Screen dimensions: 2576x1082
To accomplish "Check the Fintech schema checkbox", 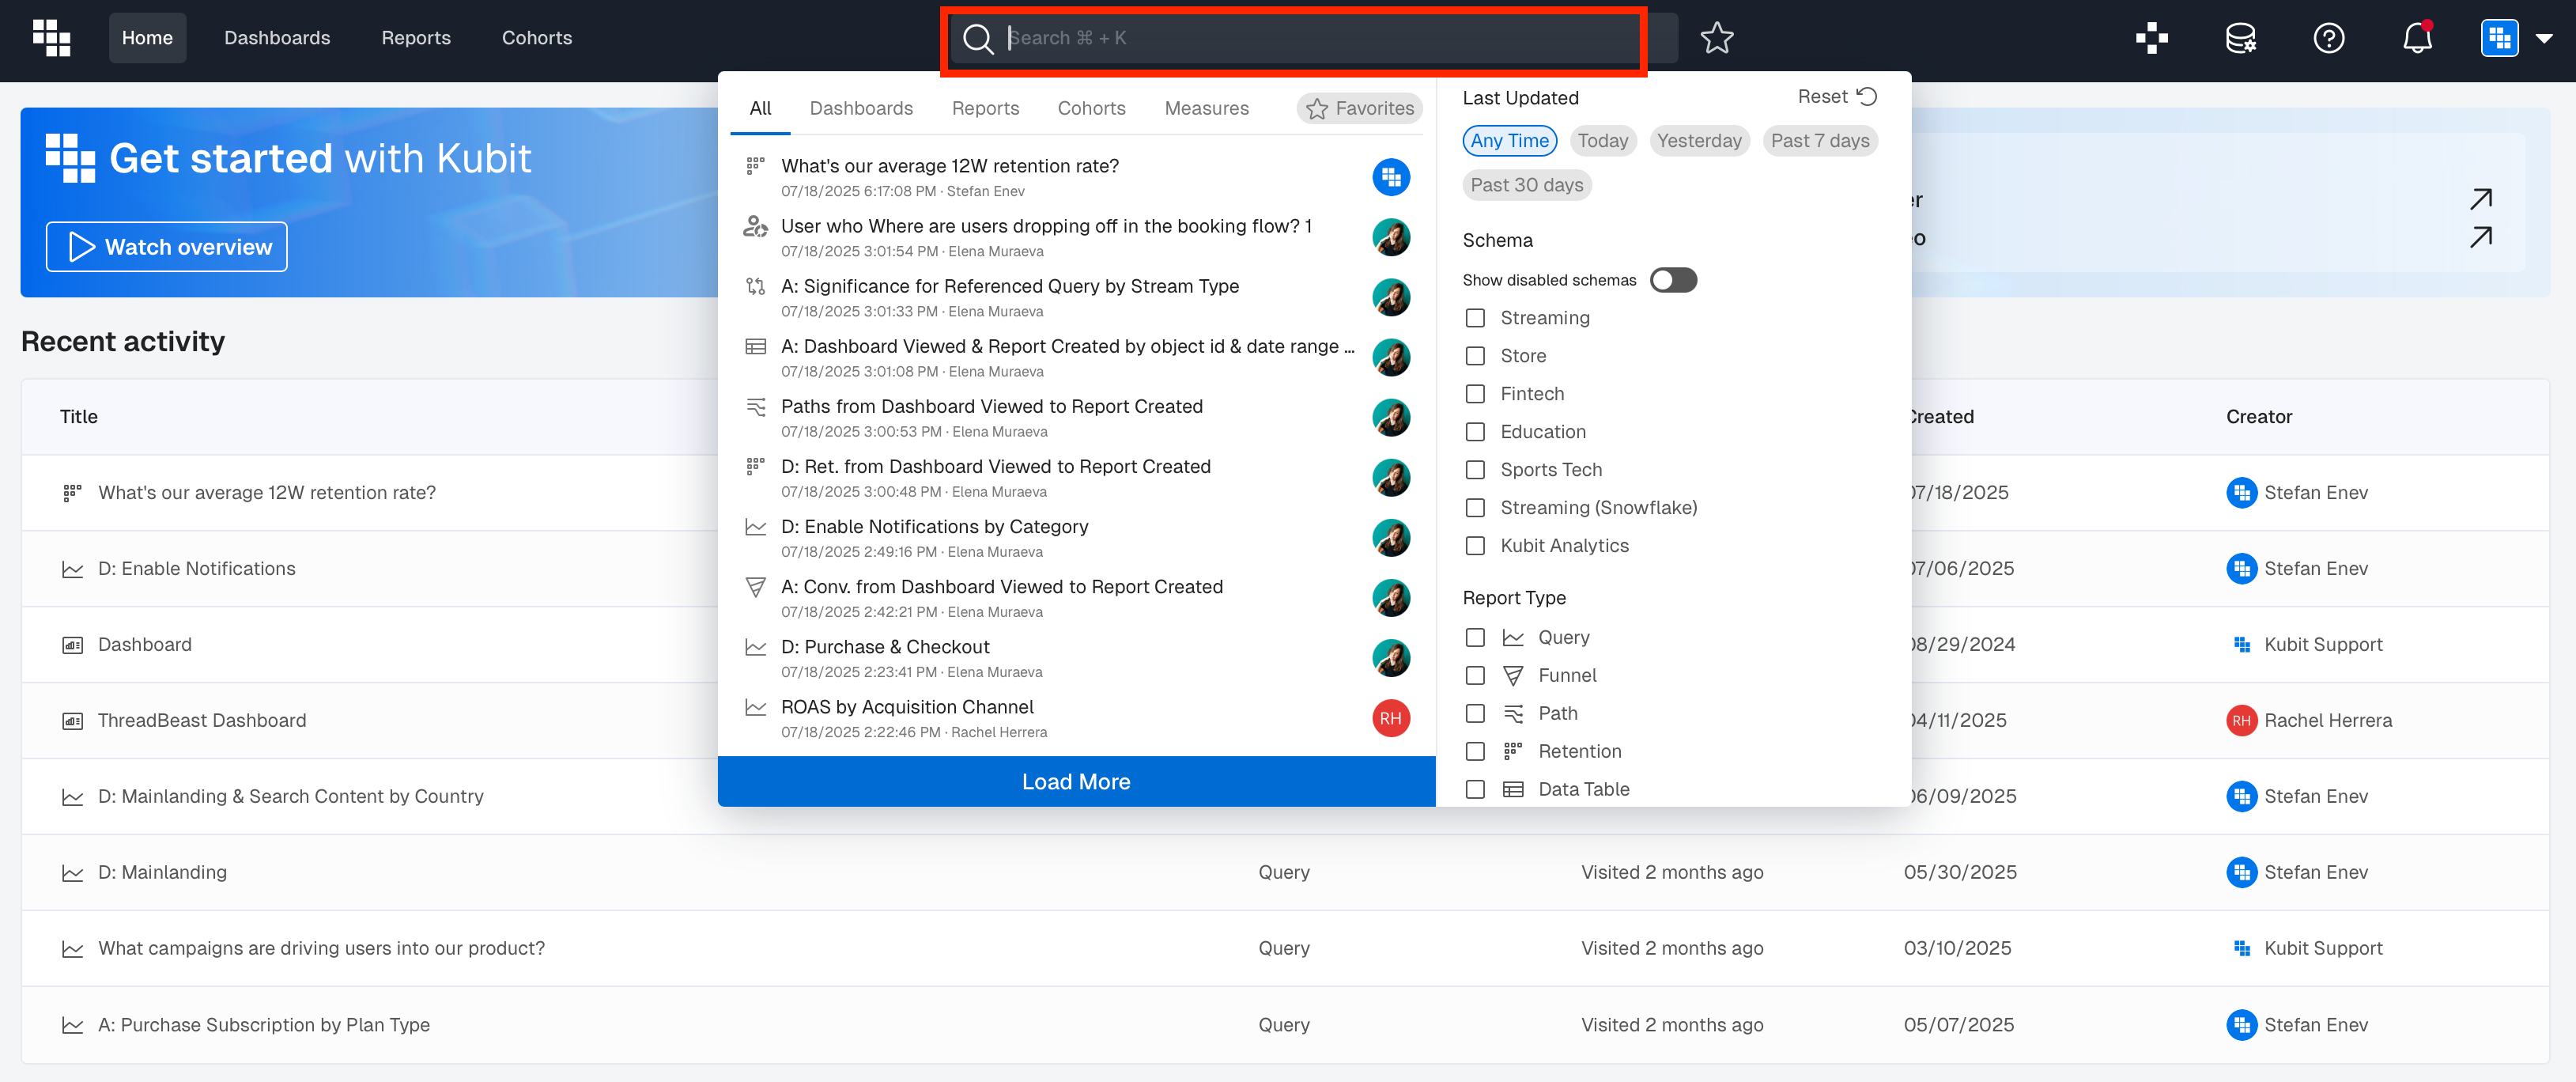I will (1474, 394).
